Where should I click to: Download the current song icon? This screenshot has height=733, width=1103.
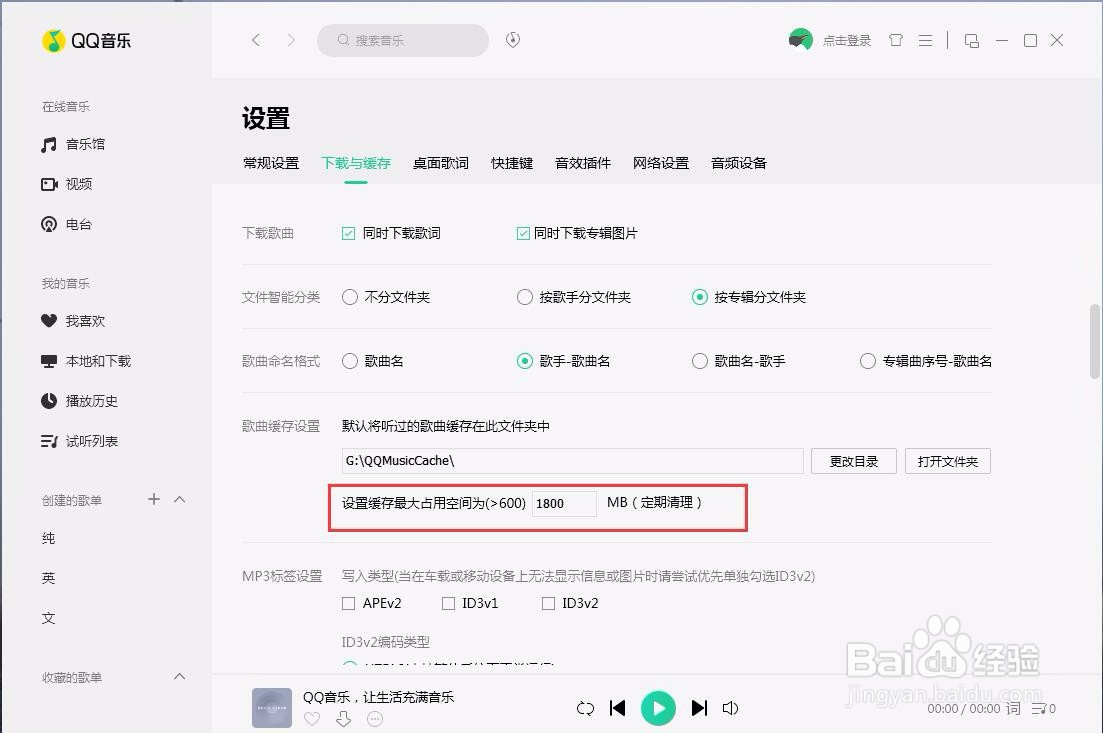pyautogui.click(x=343, y=719)
